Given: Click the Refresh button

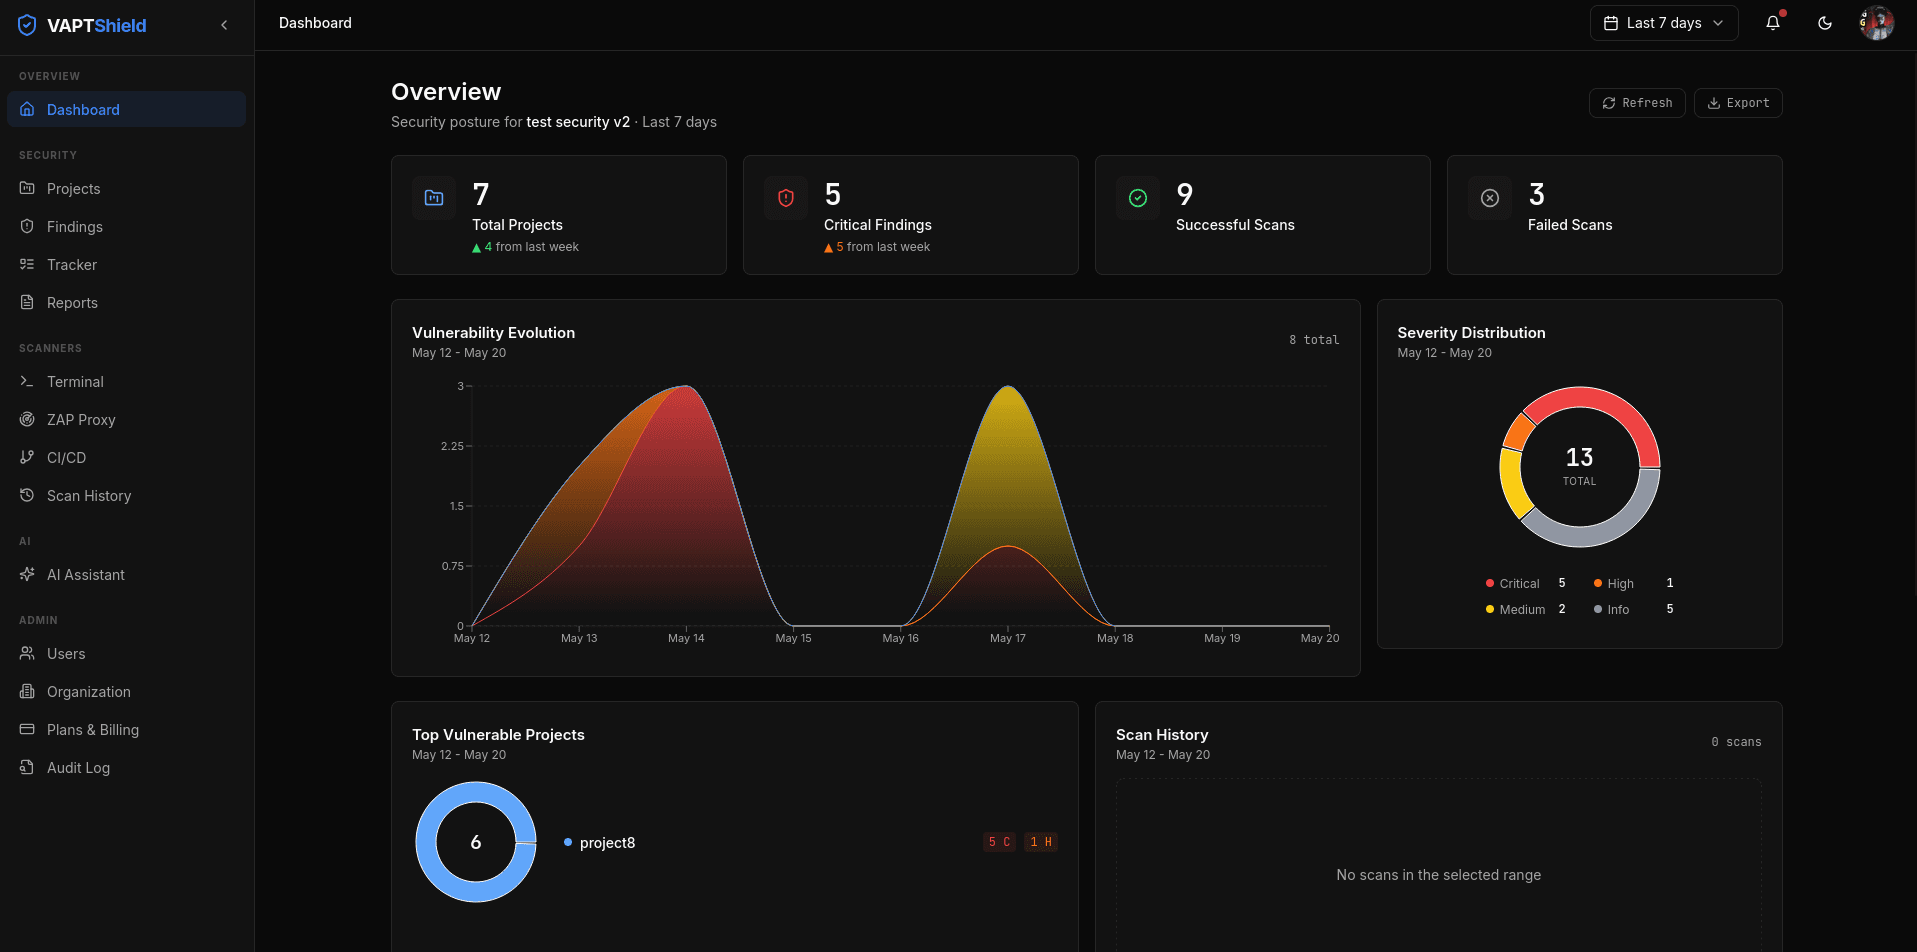Looking at the screenshot, I should click(1637, 103).
